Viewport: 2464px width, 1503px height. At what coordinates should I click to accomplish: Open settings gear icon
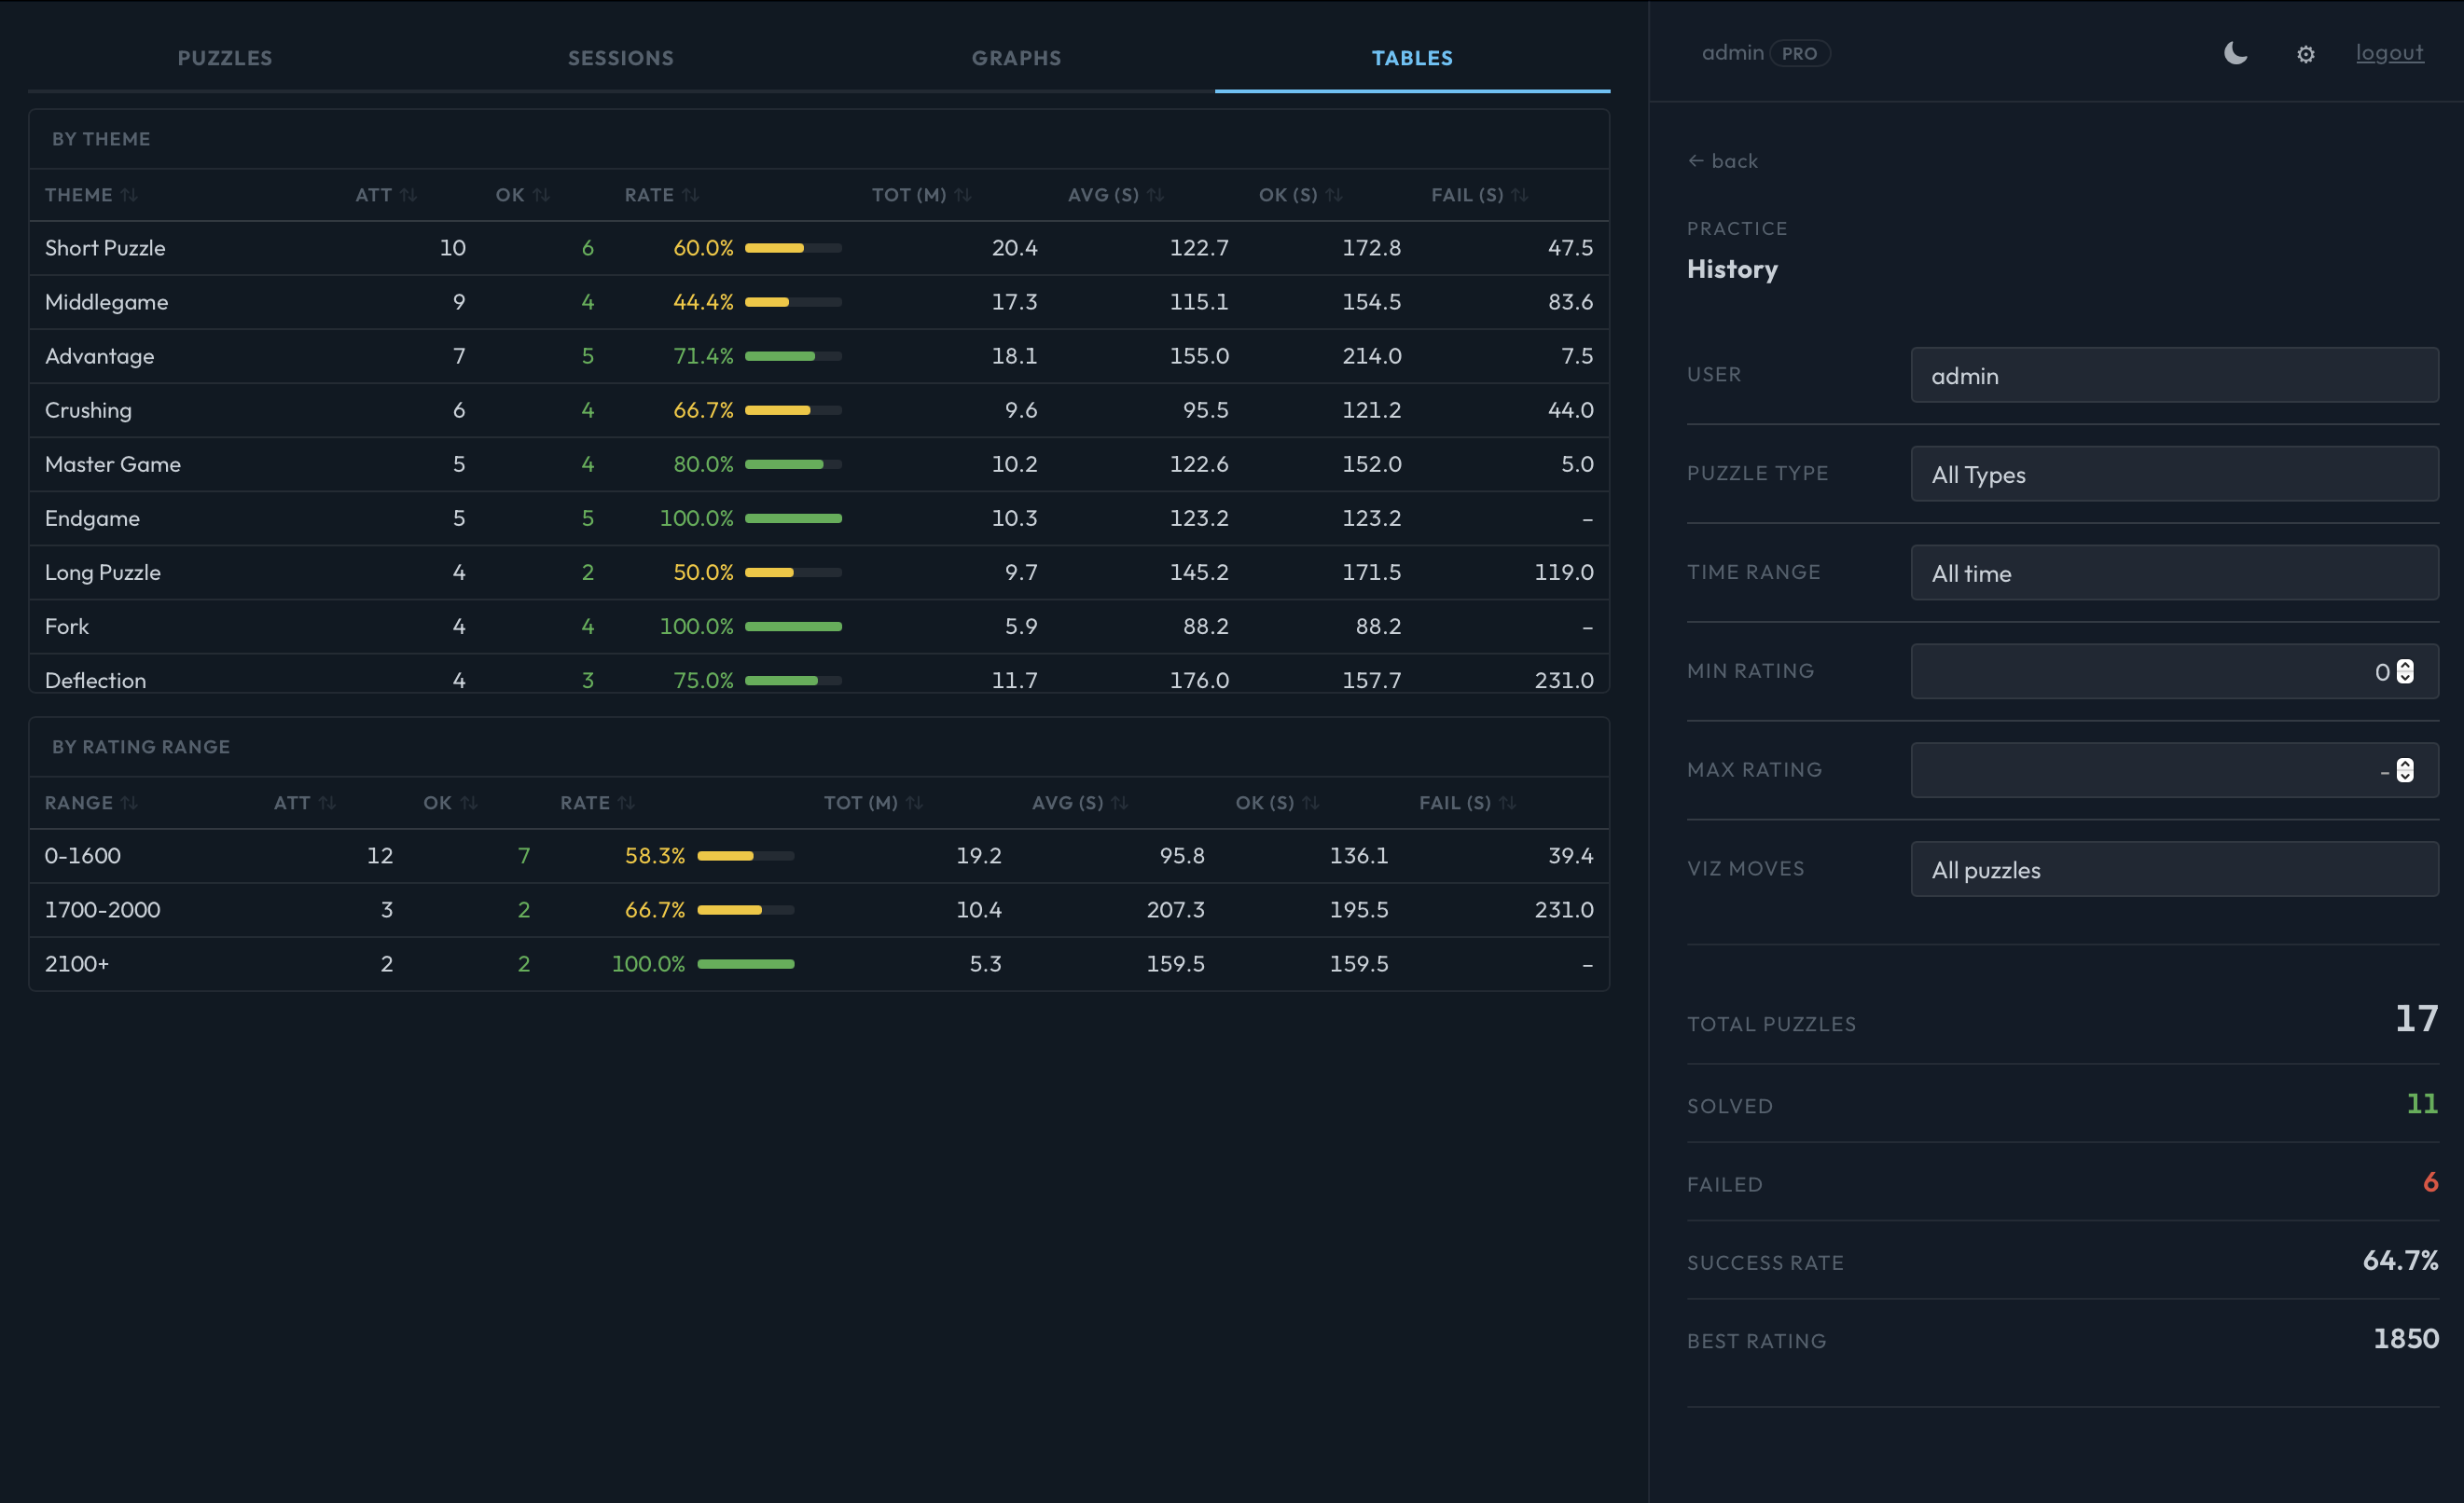tap(2305, 55)
